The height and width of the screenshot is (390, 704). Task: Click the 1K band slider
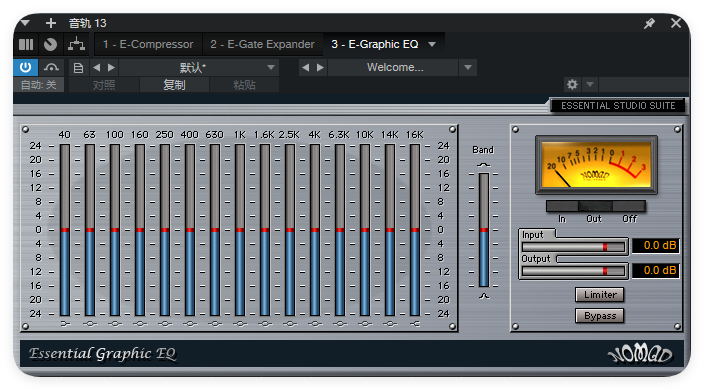click(240, 230)
